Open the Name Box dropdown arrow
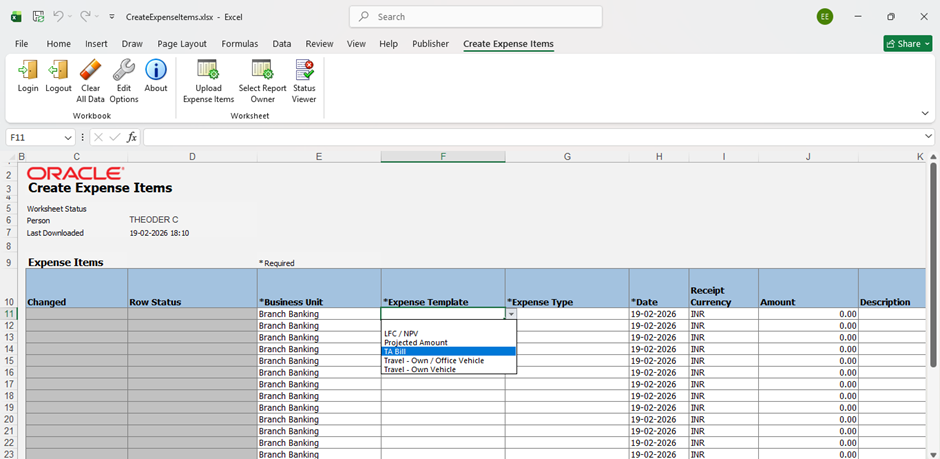Image resolution: width=940 pixels, height=459 pixels. (68, 138)
